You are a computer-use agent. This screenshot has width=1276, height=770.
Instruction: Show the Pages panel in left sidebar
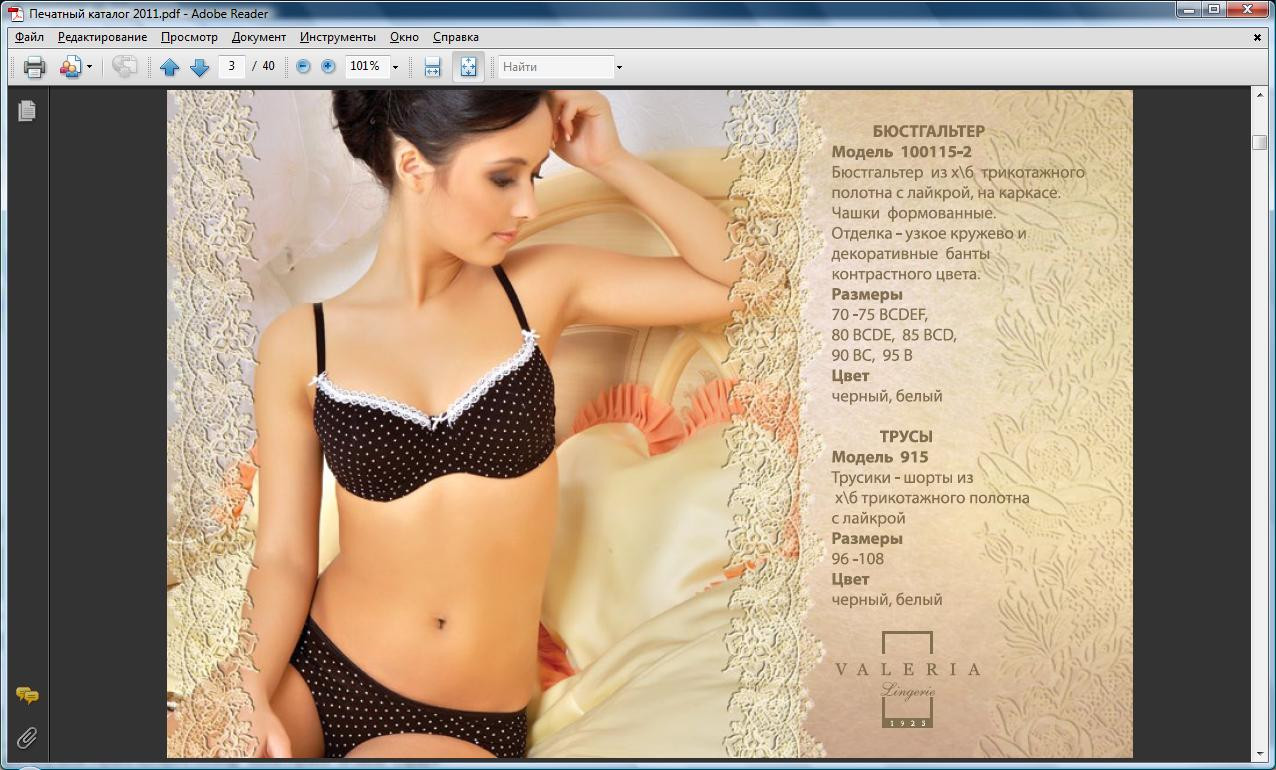point(27,111)
